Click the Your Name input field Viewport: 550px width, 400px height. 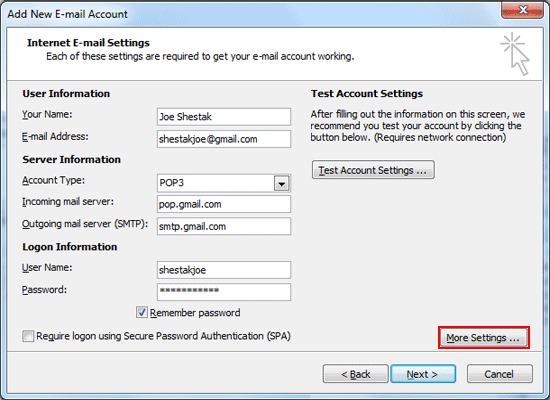tap(224, 117)
